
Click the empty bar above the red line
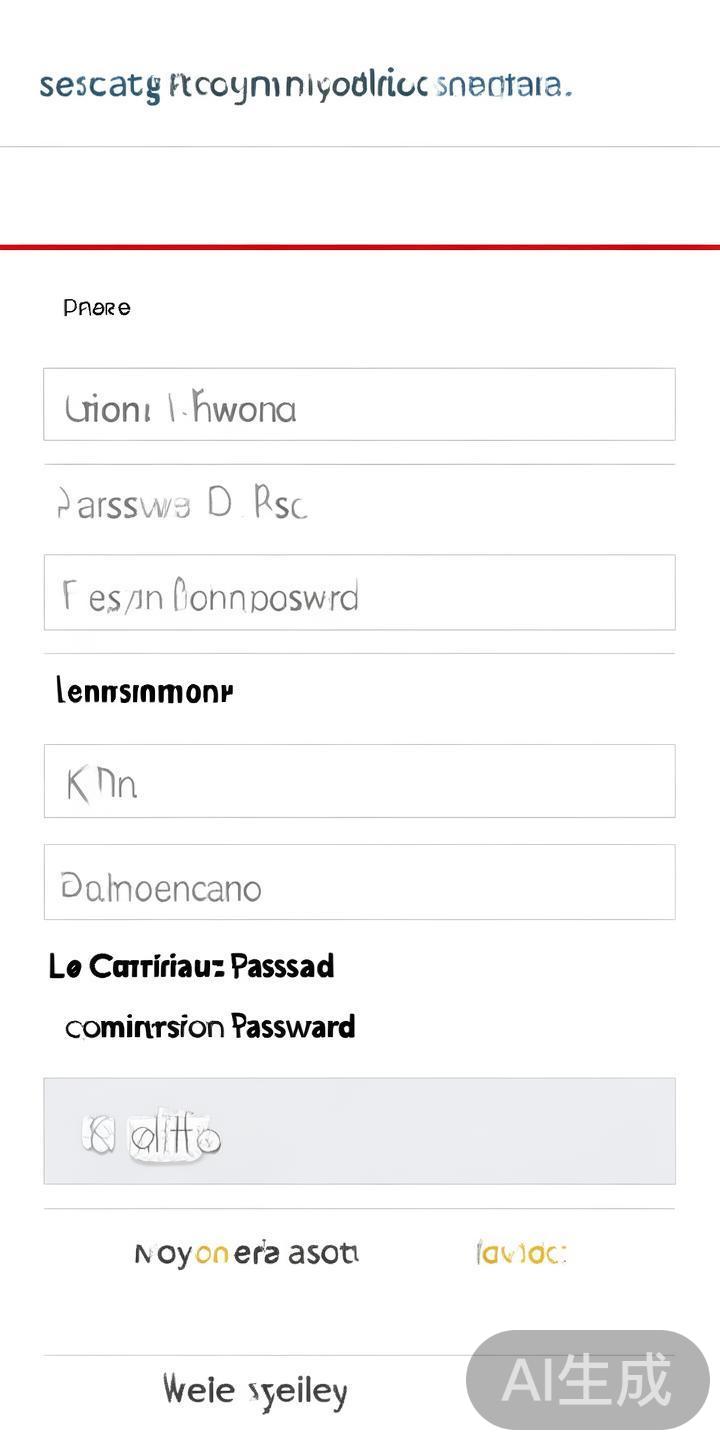click(360, 195)
